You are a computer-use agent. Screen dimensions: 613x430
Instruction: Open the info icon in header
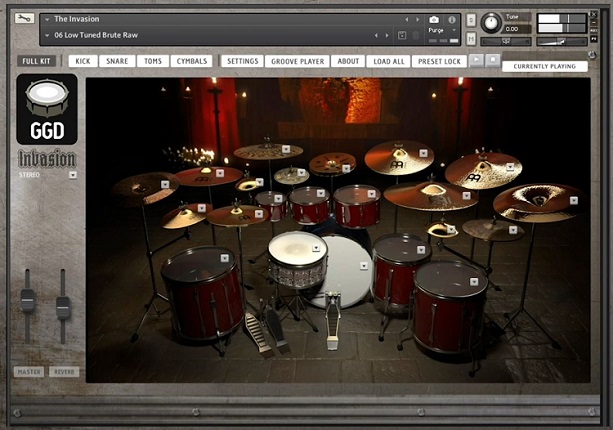point(452,20)
